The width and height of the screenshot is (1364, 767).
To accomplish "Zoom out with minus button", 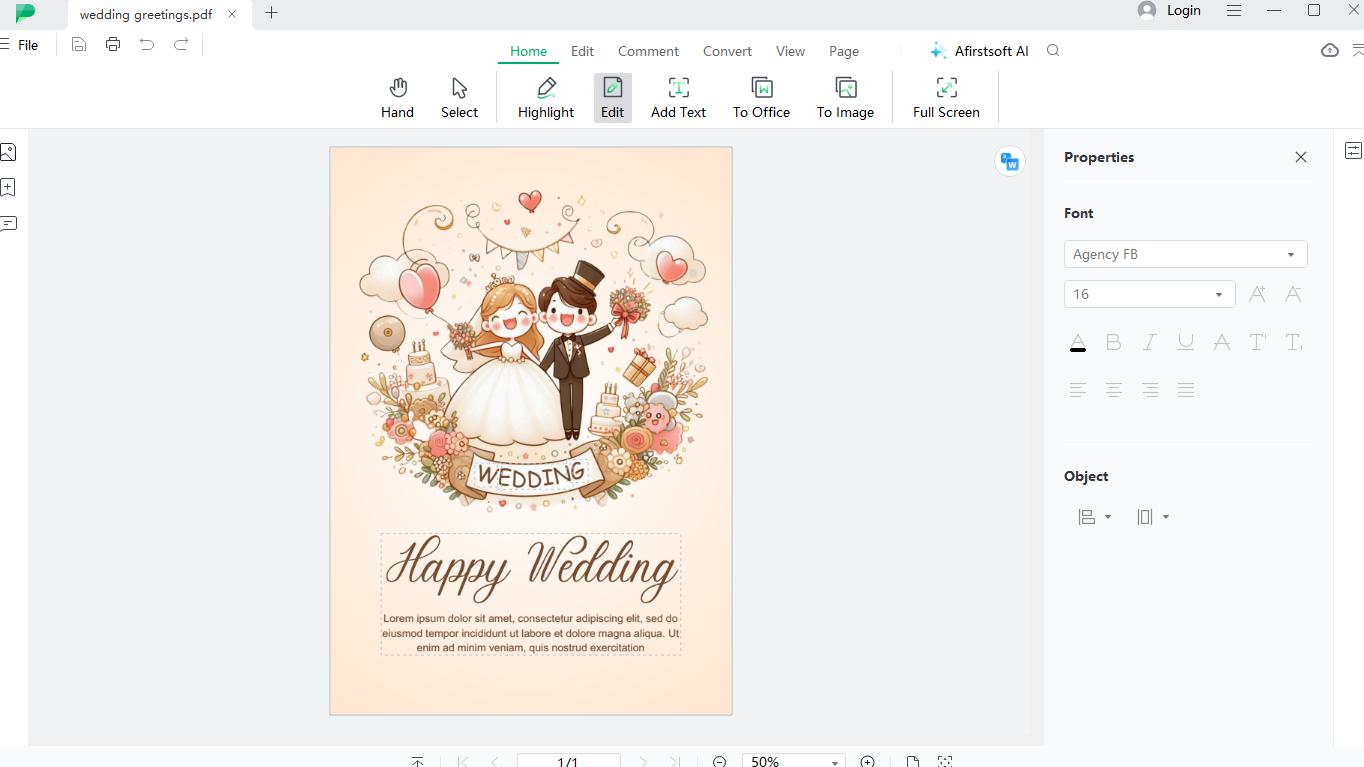I will pos(720,762).
